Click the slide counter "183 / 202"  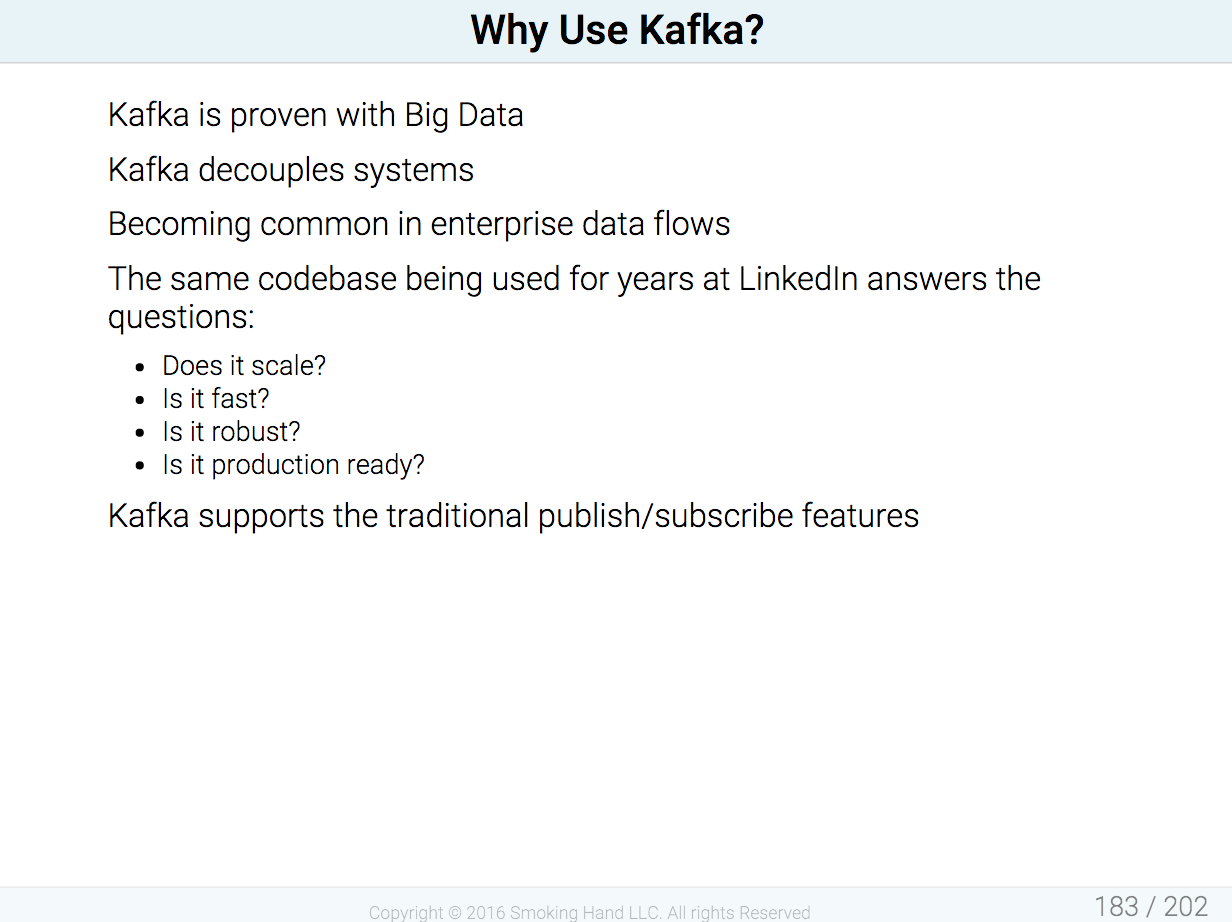tap(1151, 906)
